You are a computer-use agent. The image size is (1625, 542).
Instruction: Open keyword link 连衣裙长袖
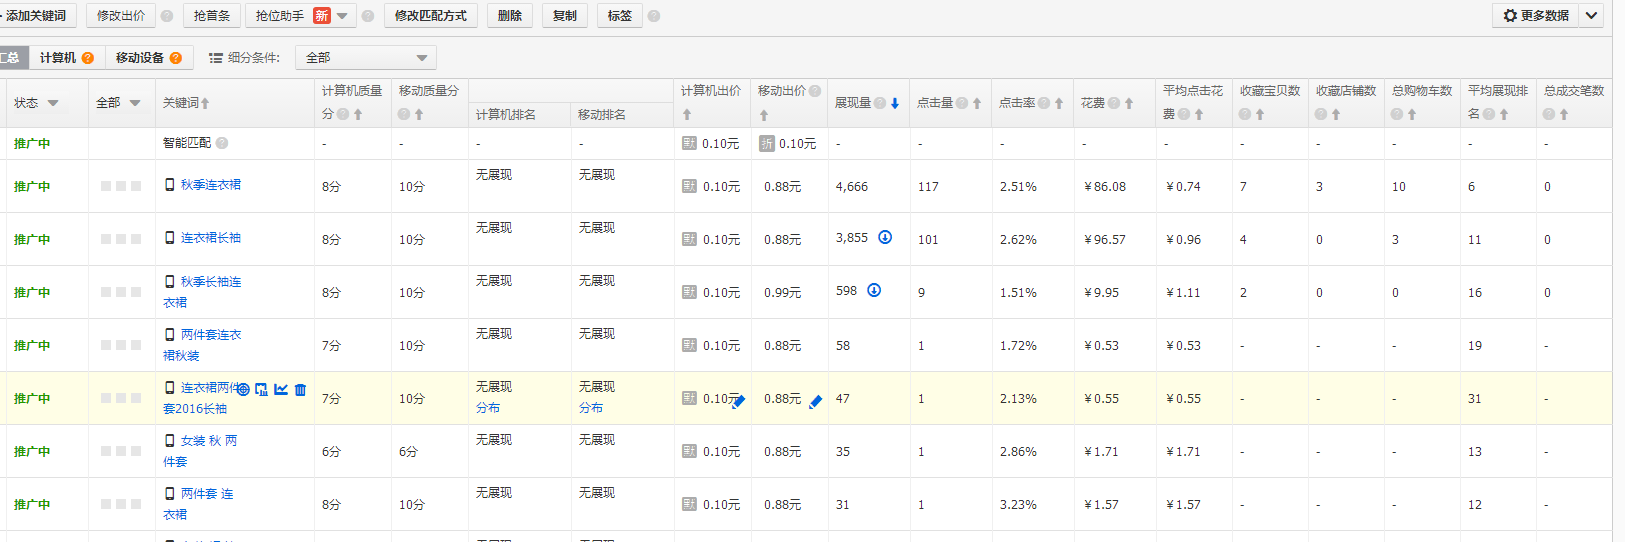click(211, 238)
